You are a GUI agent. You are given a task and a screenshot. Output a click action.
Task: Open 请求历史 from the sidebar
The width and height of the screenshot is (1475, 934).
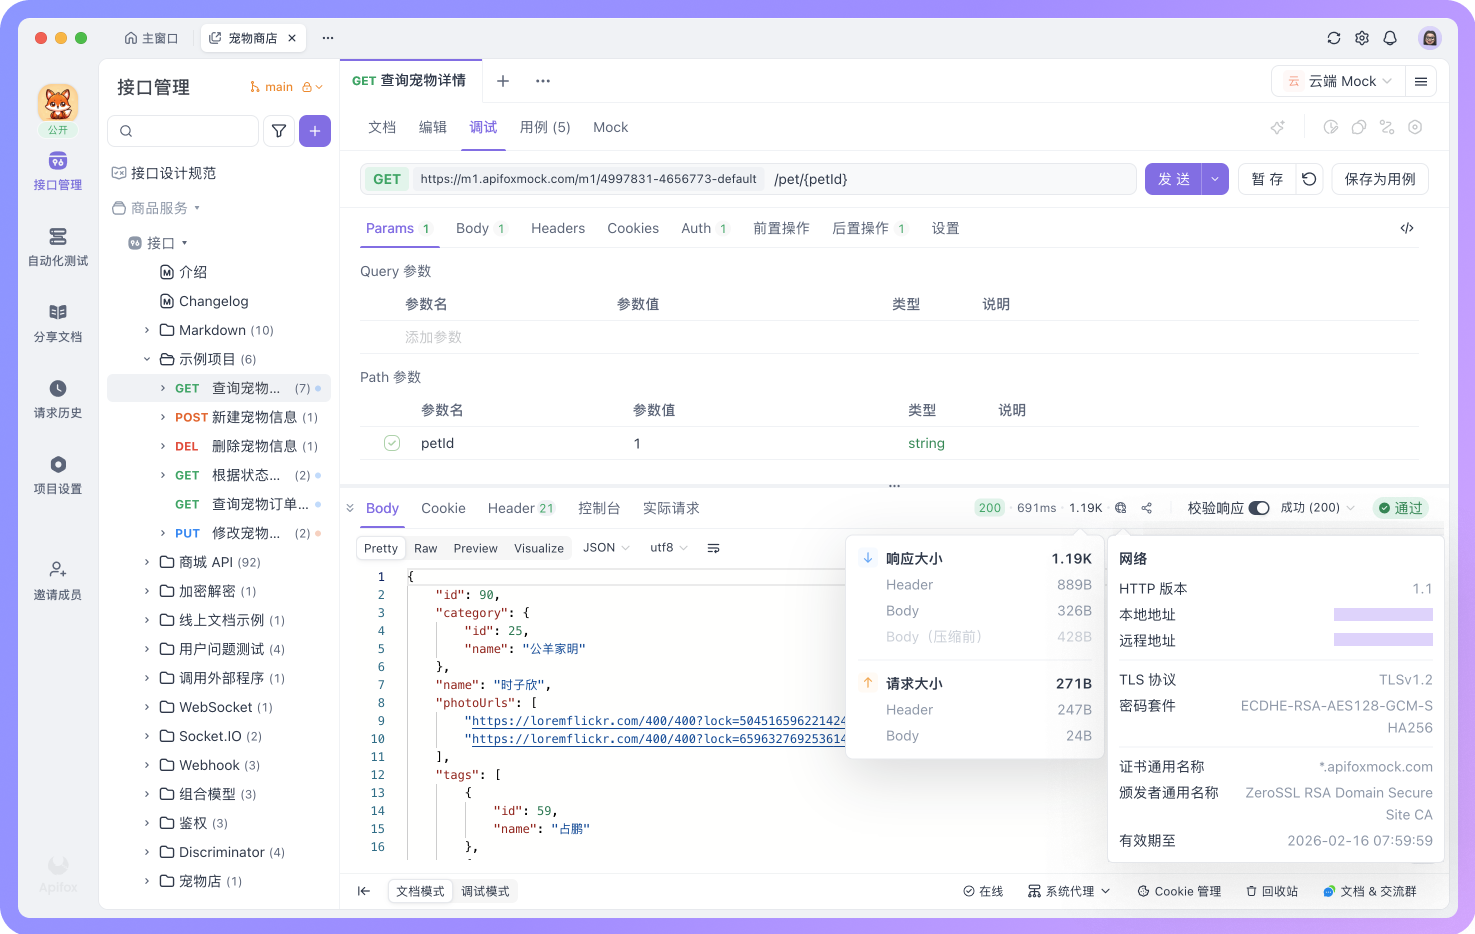pos(57,398)
